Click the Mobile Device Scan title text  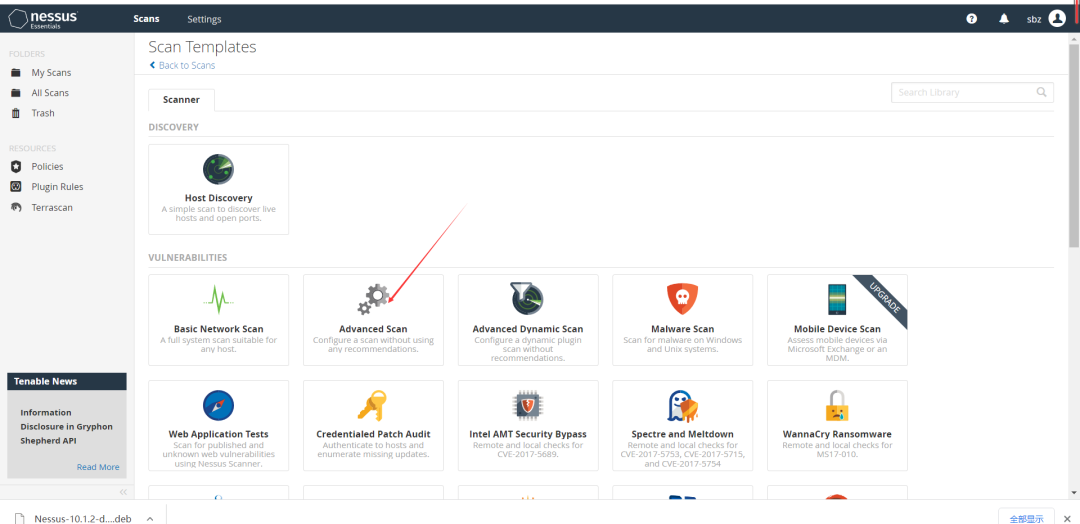(837, 329)
